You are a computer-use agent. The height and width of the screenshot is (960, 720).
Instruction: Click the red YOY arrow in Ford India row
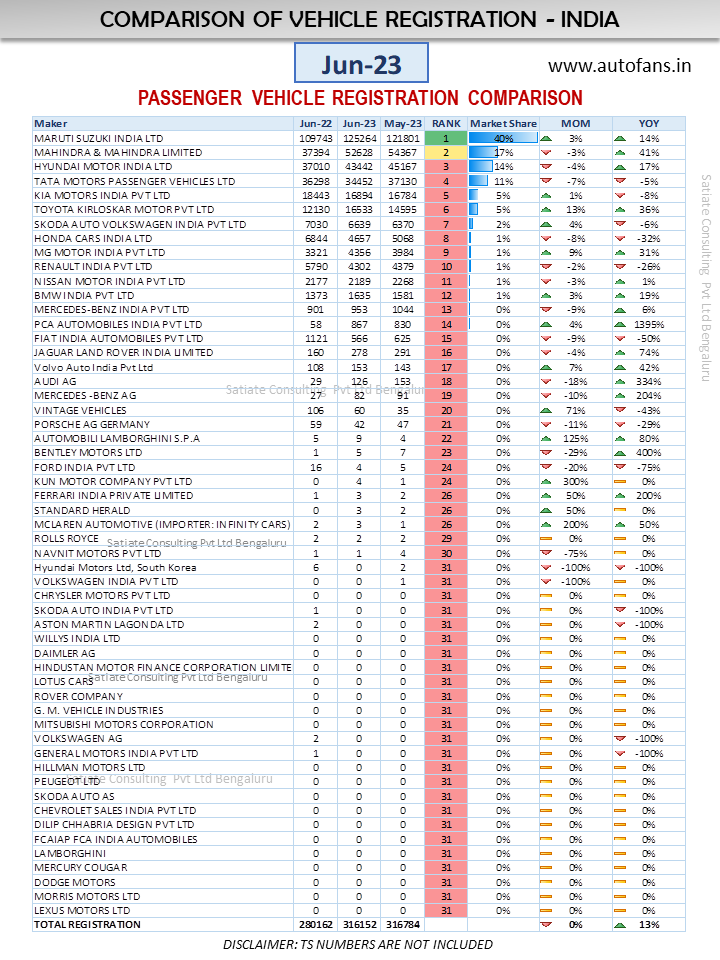click(620, 467)
